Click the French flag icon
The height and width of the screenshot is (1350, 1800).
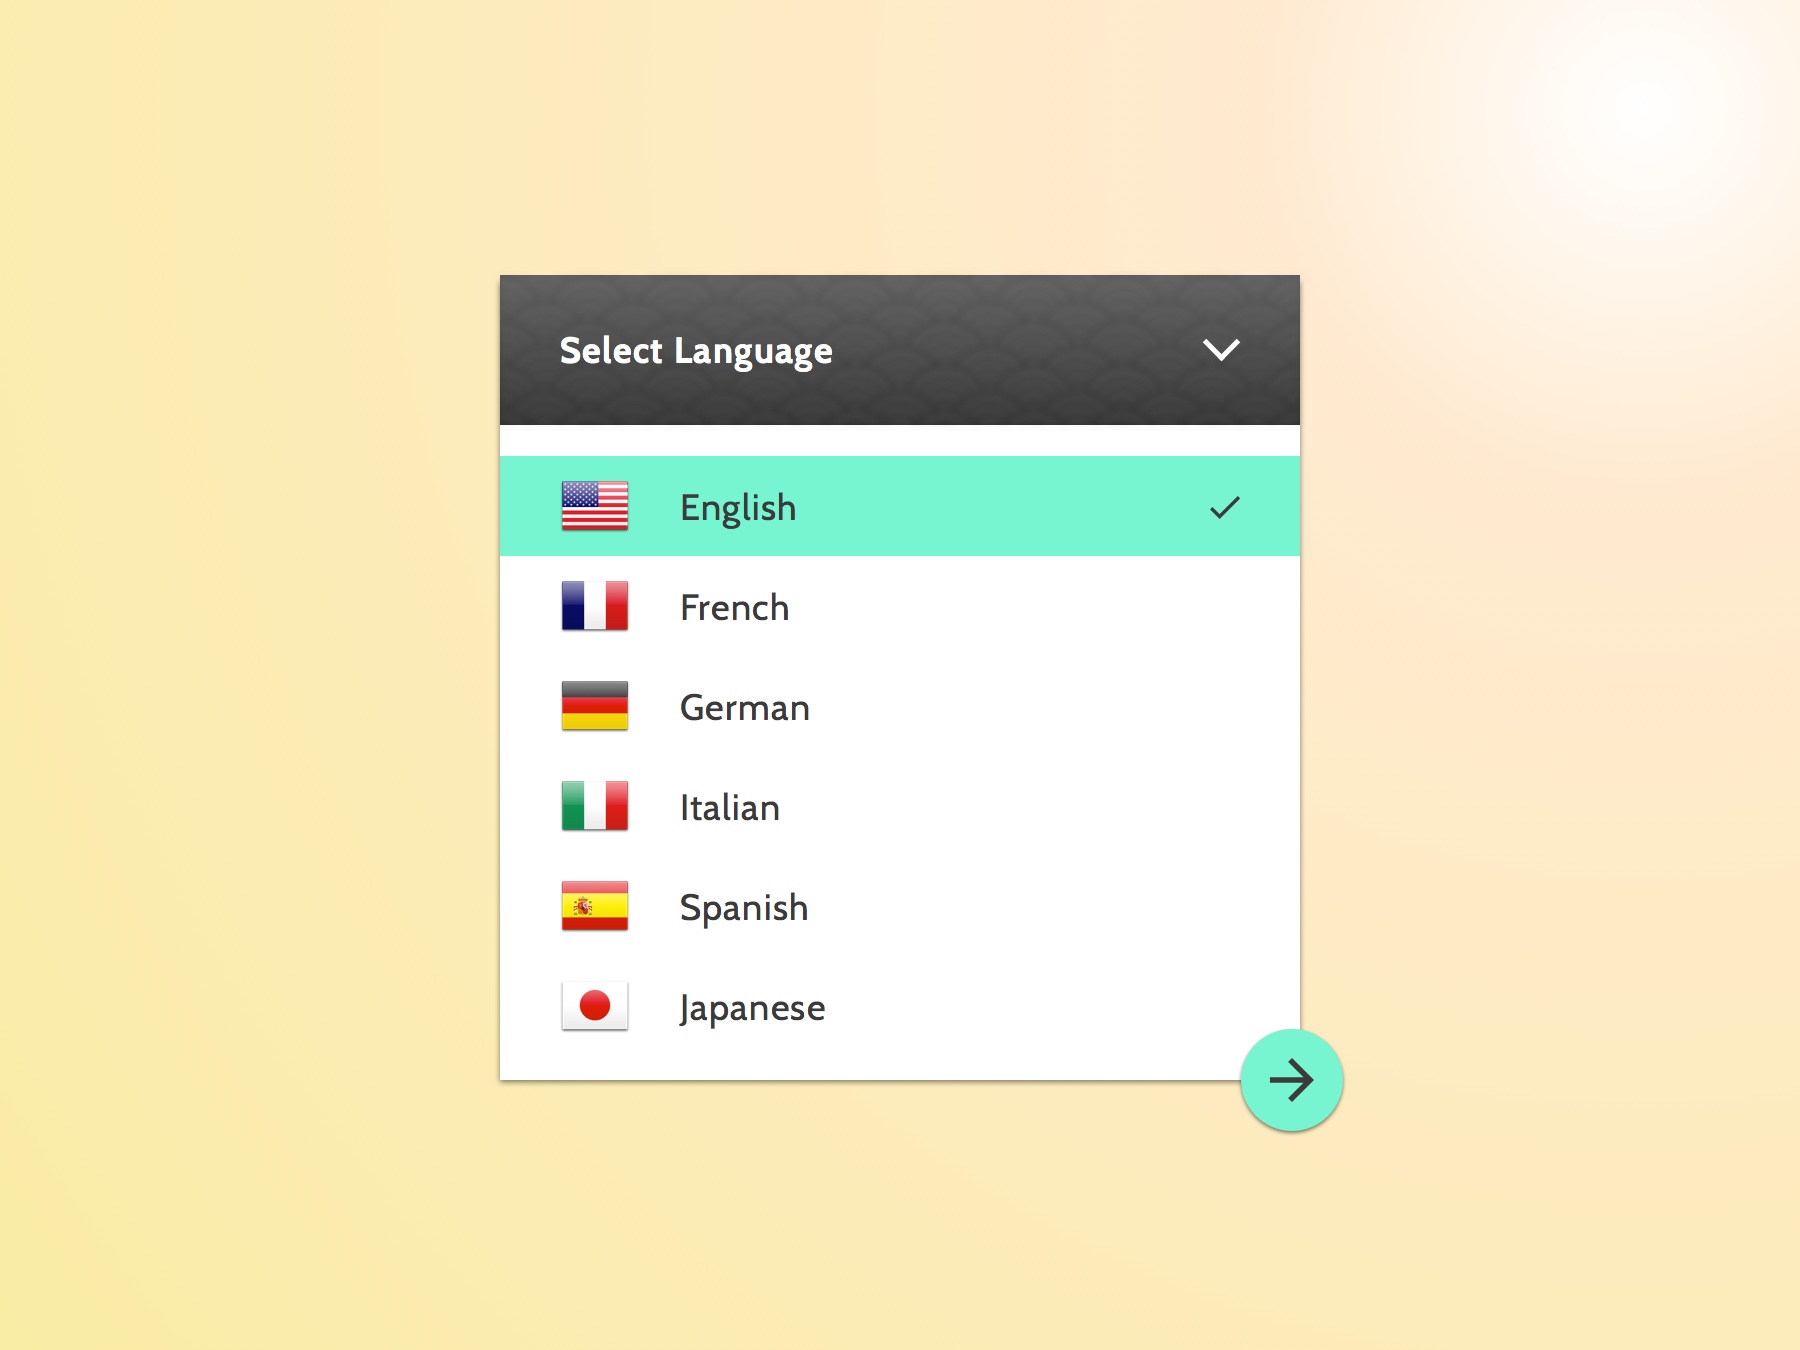tap(595, 607)
